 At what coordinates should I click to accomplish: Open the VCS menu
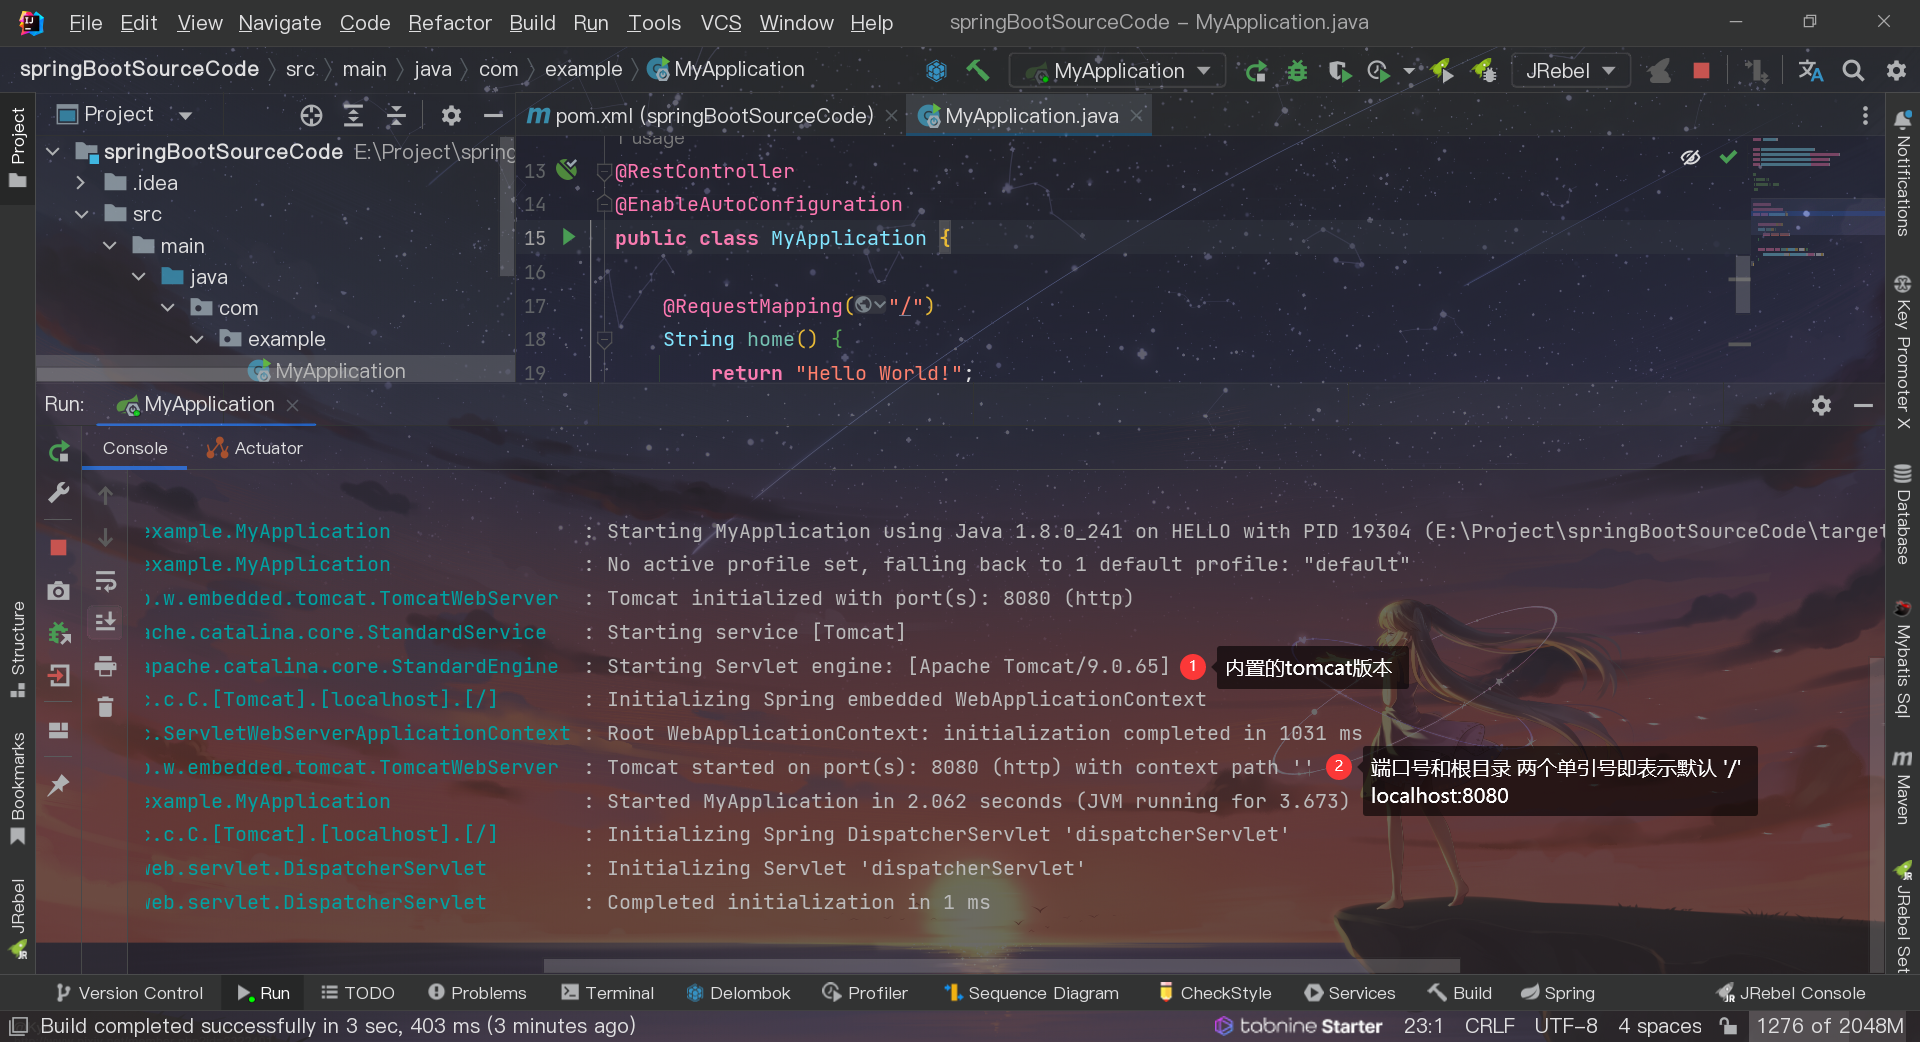tap(720, 22)
